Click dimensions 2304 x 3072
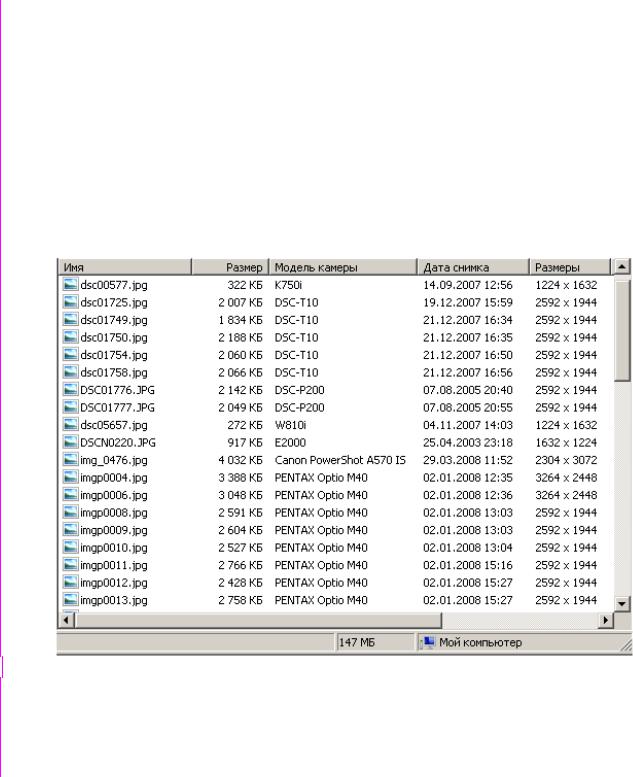This screenshot has height=777, width=633. (x=566, y=460)
